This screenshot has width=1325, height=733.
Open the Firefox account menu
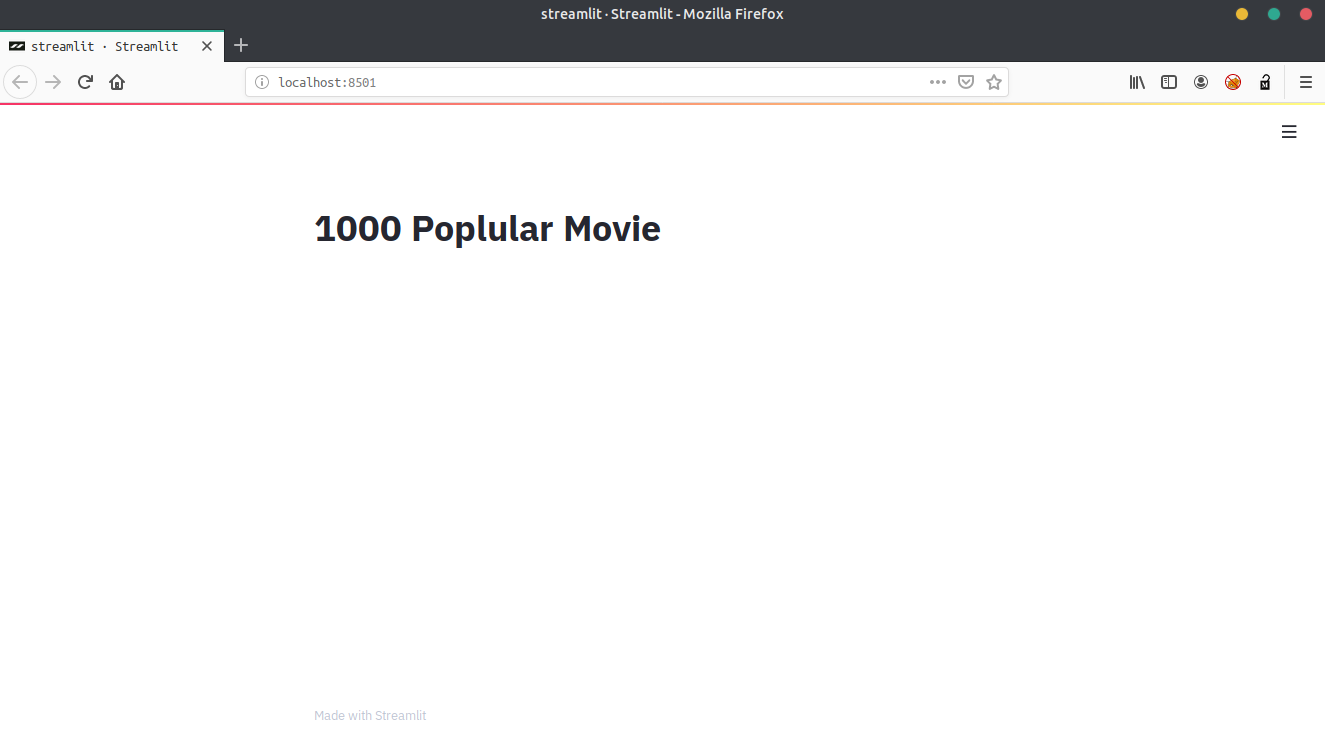point(1201,82)
